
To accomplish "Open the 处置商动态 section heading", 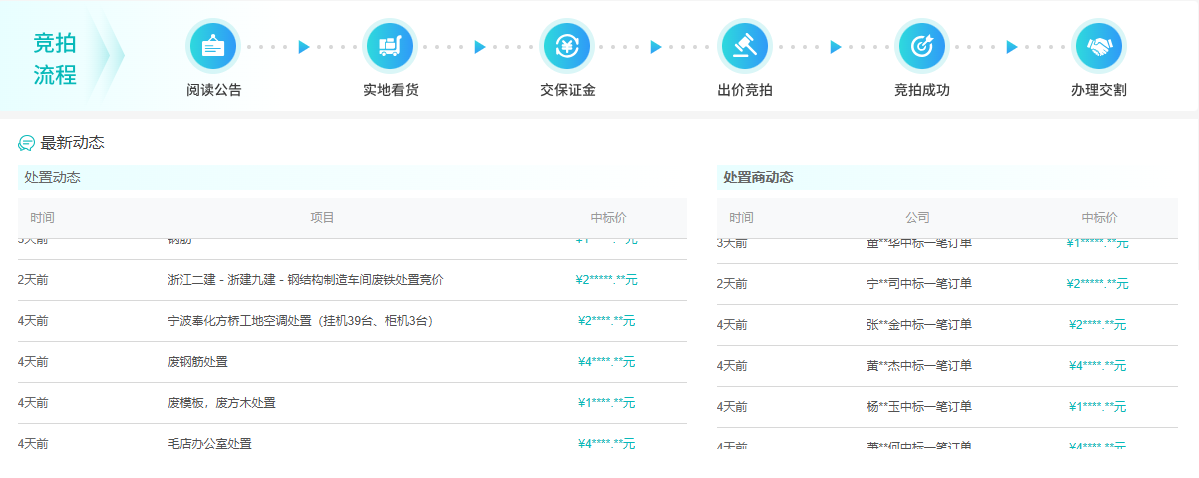I will pyautogui.click(x=758, y=177).
